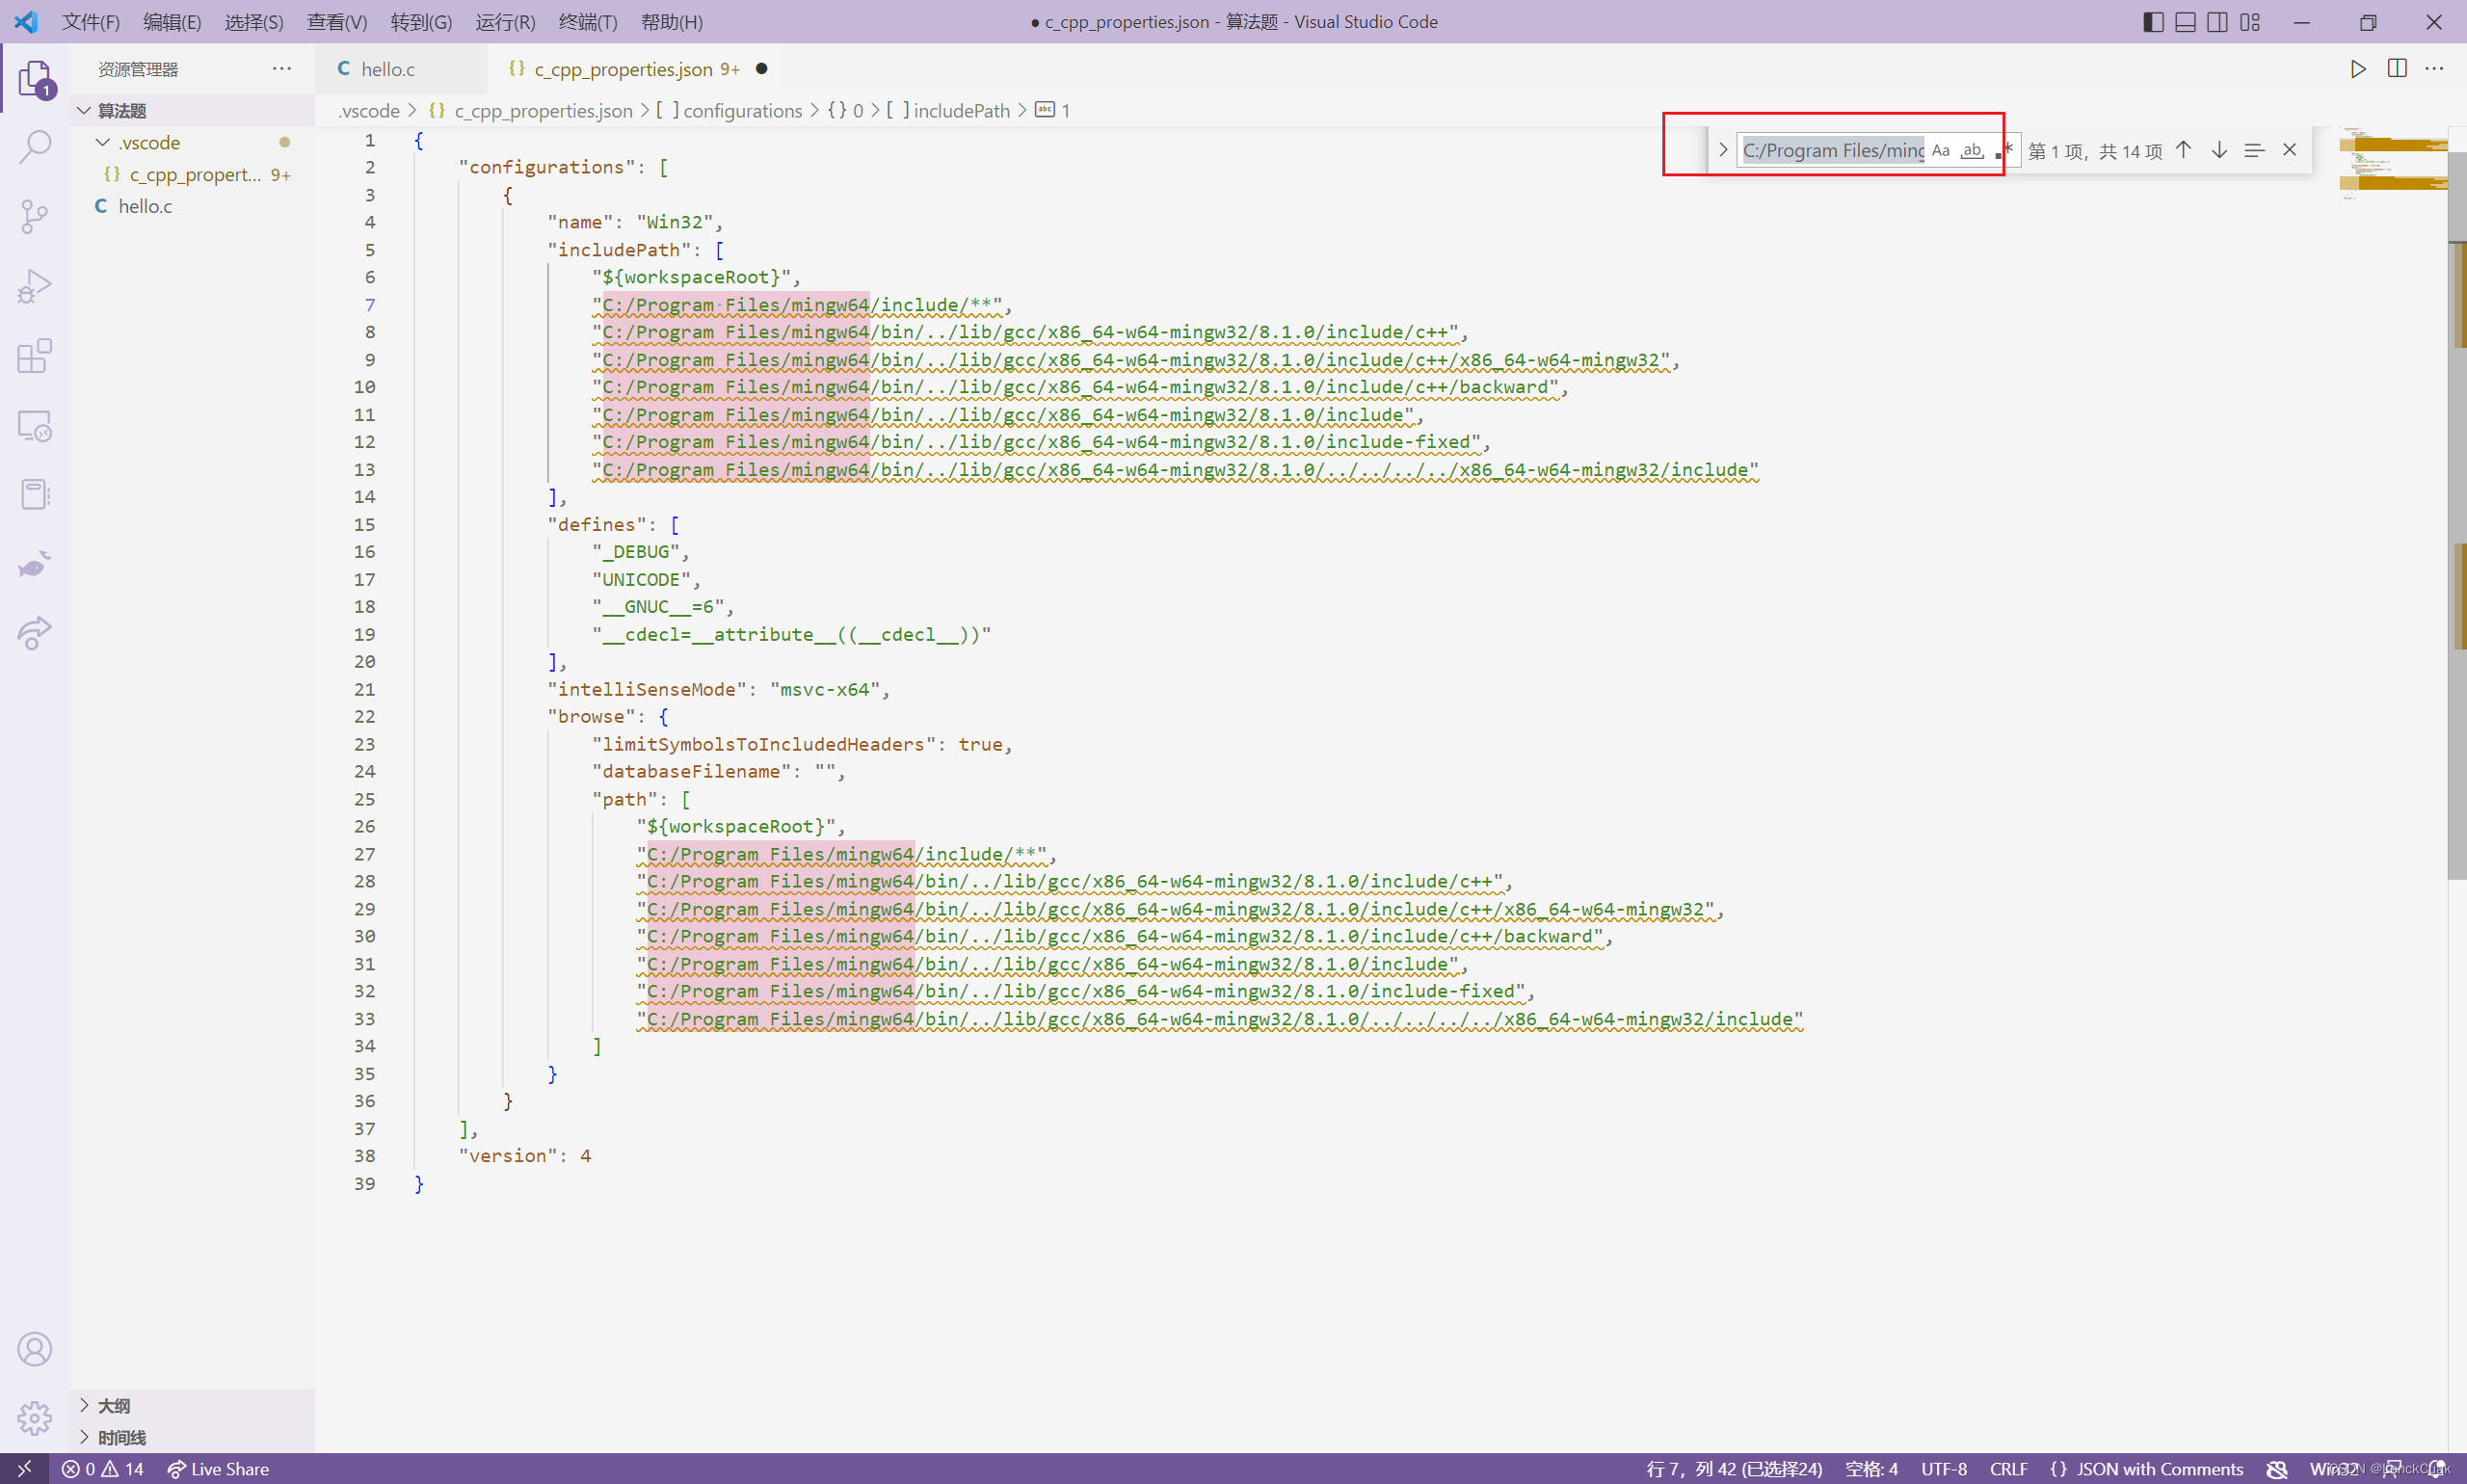Screen dimensions: 2467x1484
Task: Open the 终端(T) menu
Action: [x=587, y=22]
